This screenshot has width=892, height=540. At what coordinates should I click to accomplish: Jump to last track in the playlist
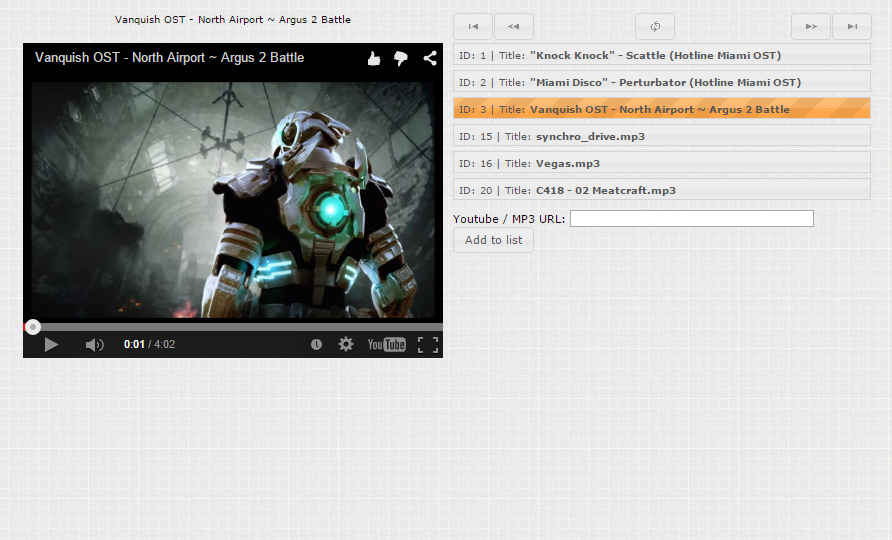(x=852, y=26)
